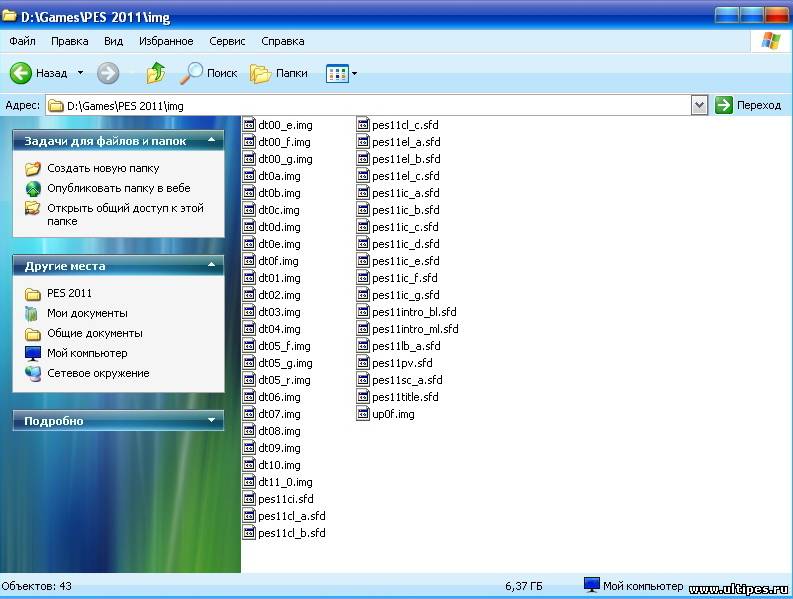The image size is (793, 599).
Task: Expand the address bar dropdown arrow
Action: (699, 105)
